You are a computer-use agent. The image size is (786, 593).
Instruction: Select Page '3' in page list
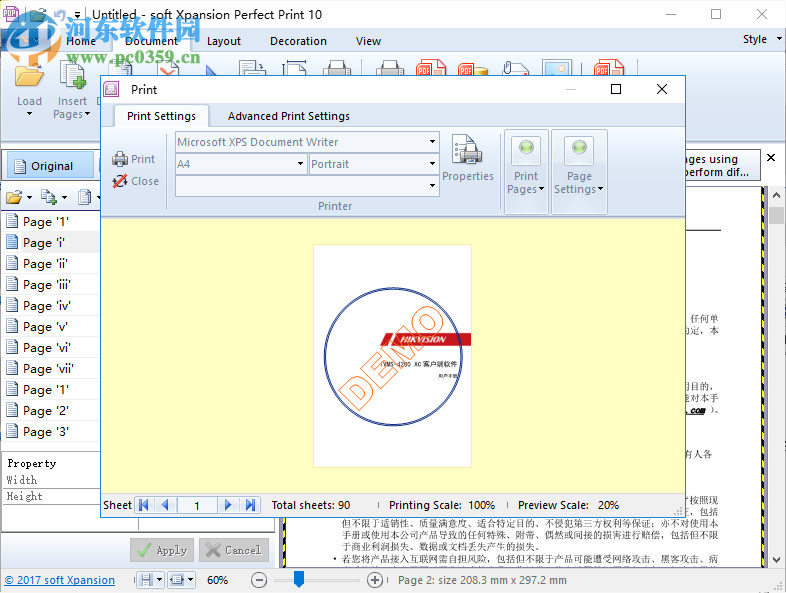point(52,432)
